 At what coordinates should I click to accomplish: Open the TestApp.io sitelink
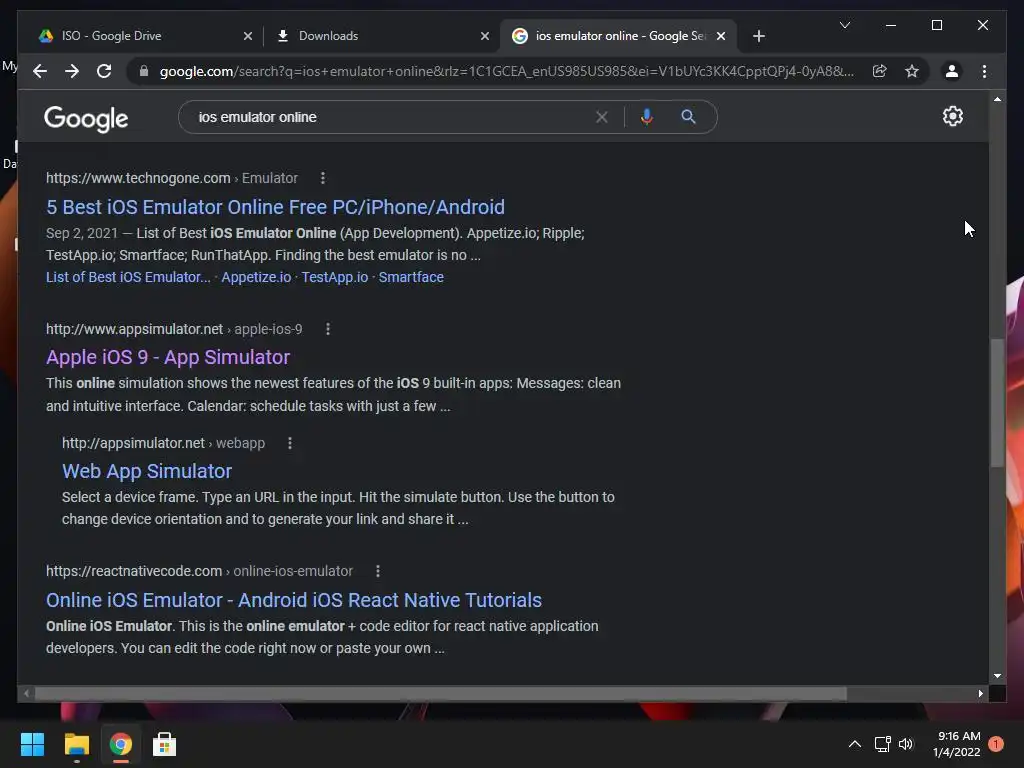coord(334,277)
